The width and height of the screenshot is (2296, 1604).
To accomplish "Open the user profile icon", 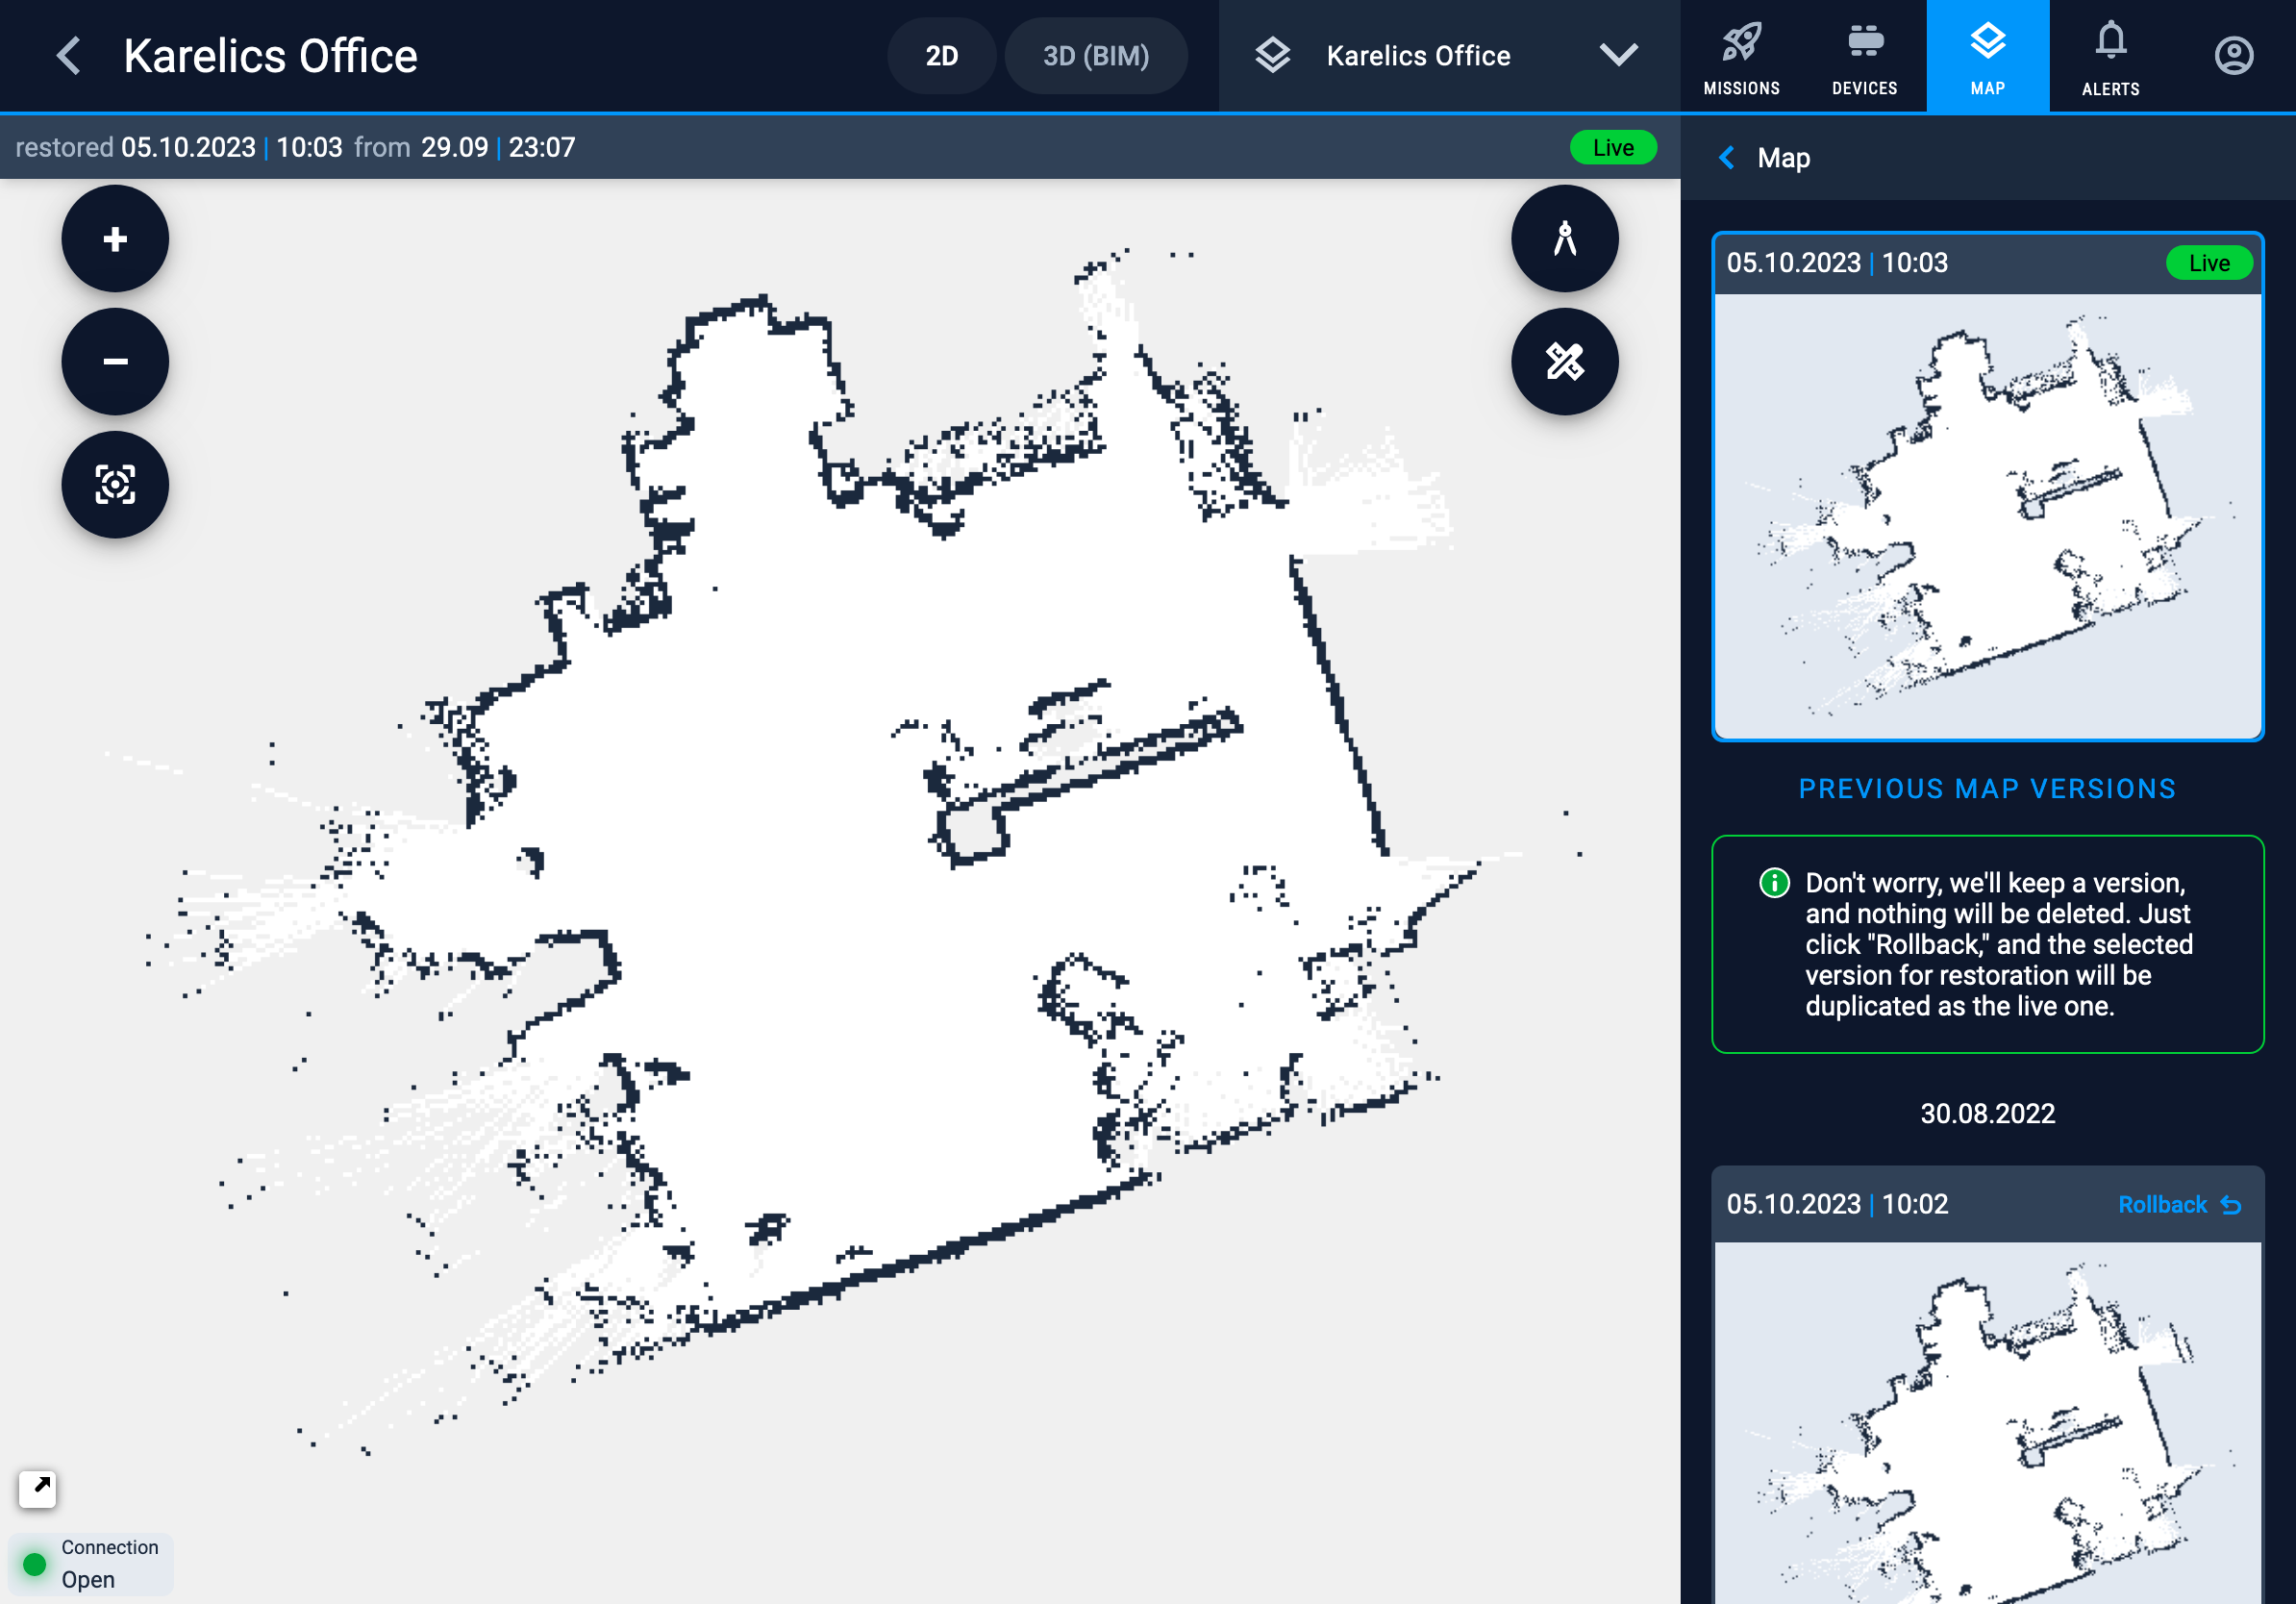I will tap(2233, 56).
